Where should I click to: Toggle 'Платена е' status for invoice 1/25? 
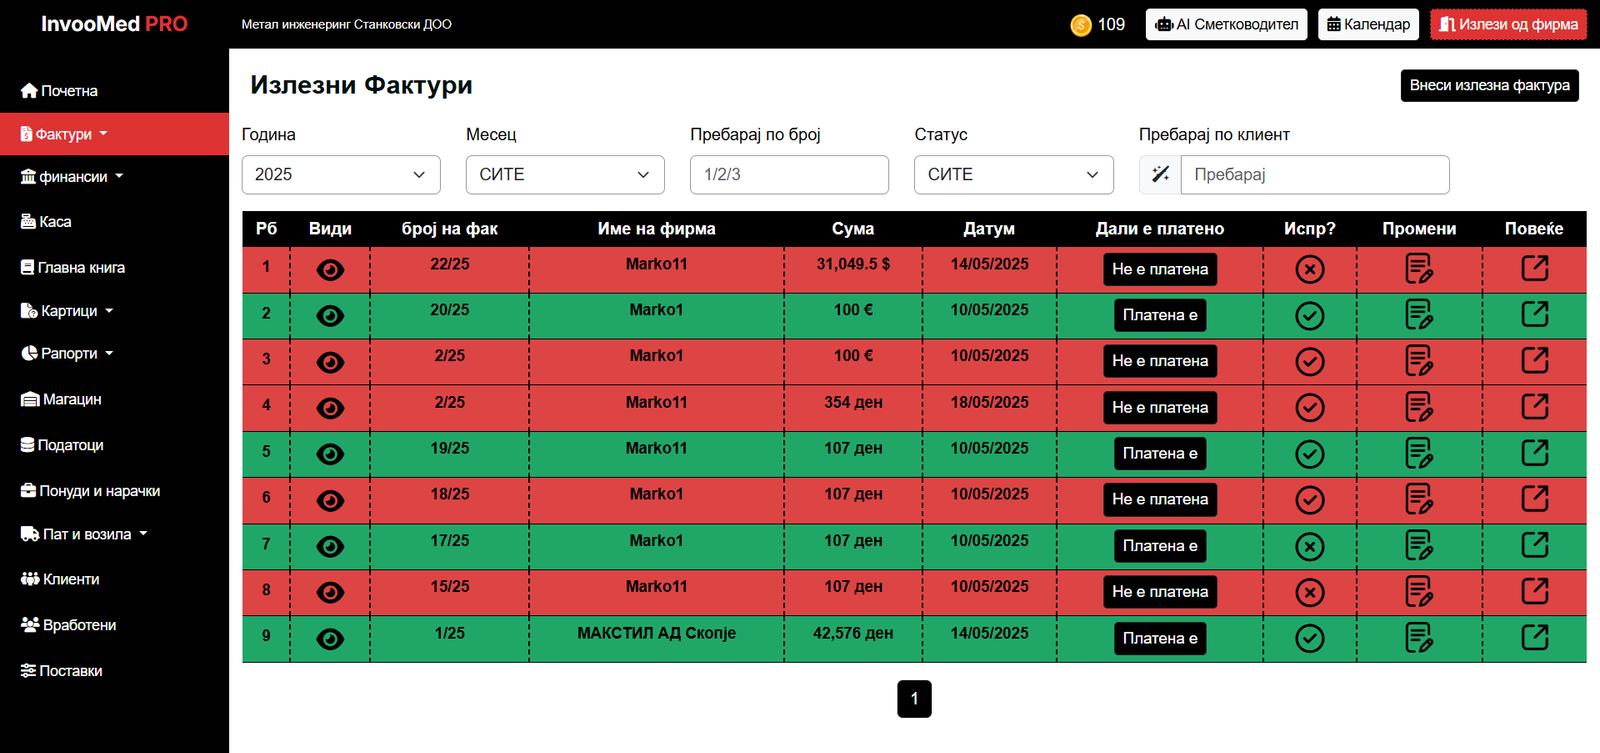[1159, 638]
